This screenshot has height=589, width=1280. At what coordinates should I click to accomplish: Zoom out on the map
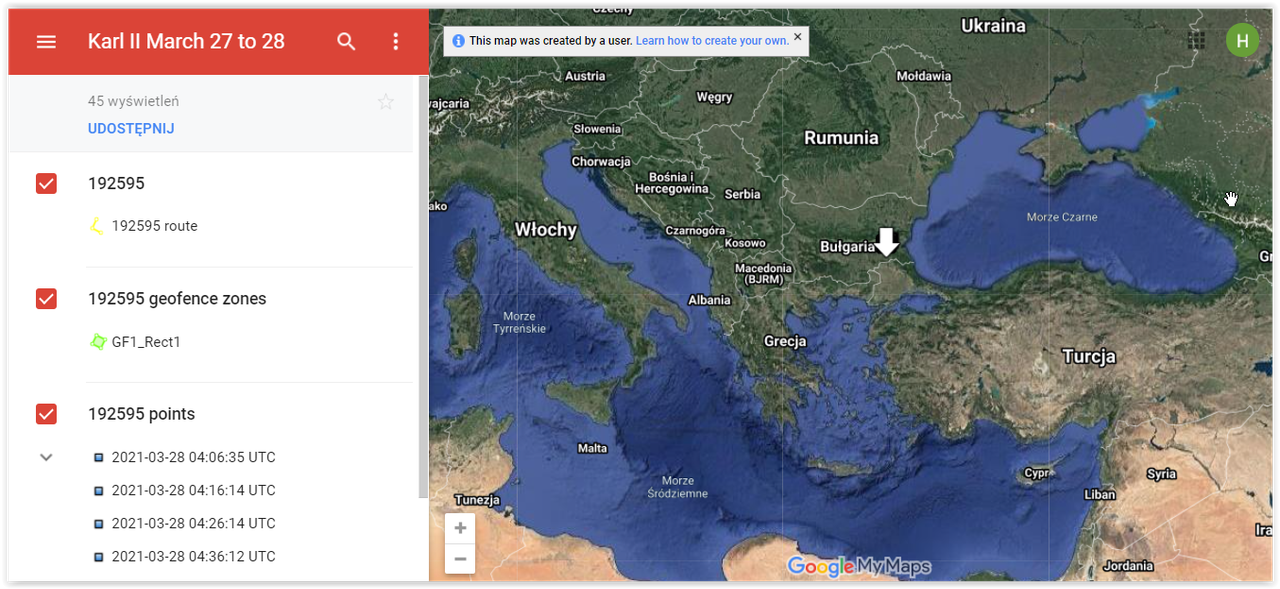[460, 559]
